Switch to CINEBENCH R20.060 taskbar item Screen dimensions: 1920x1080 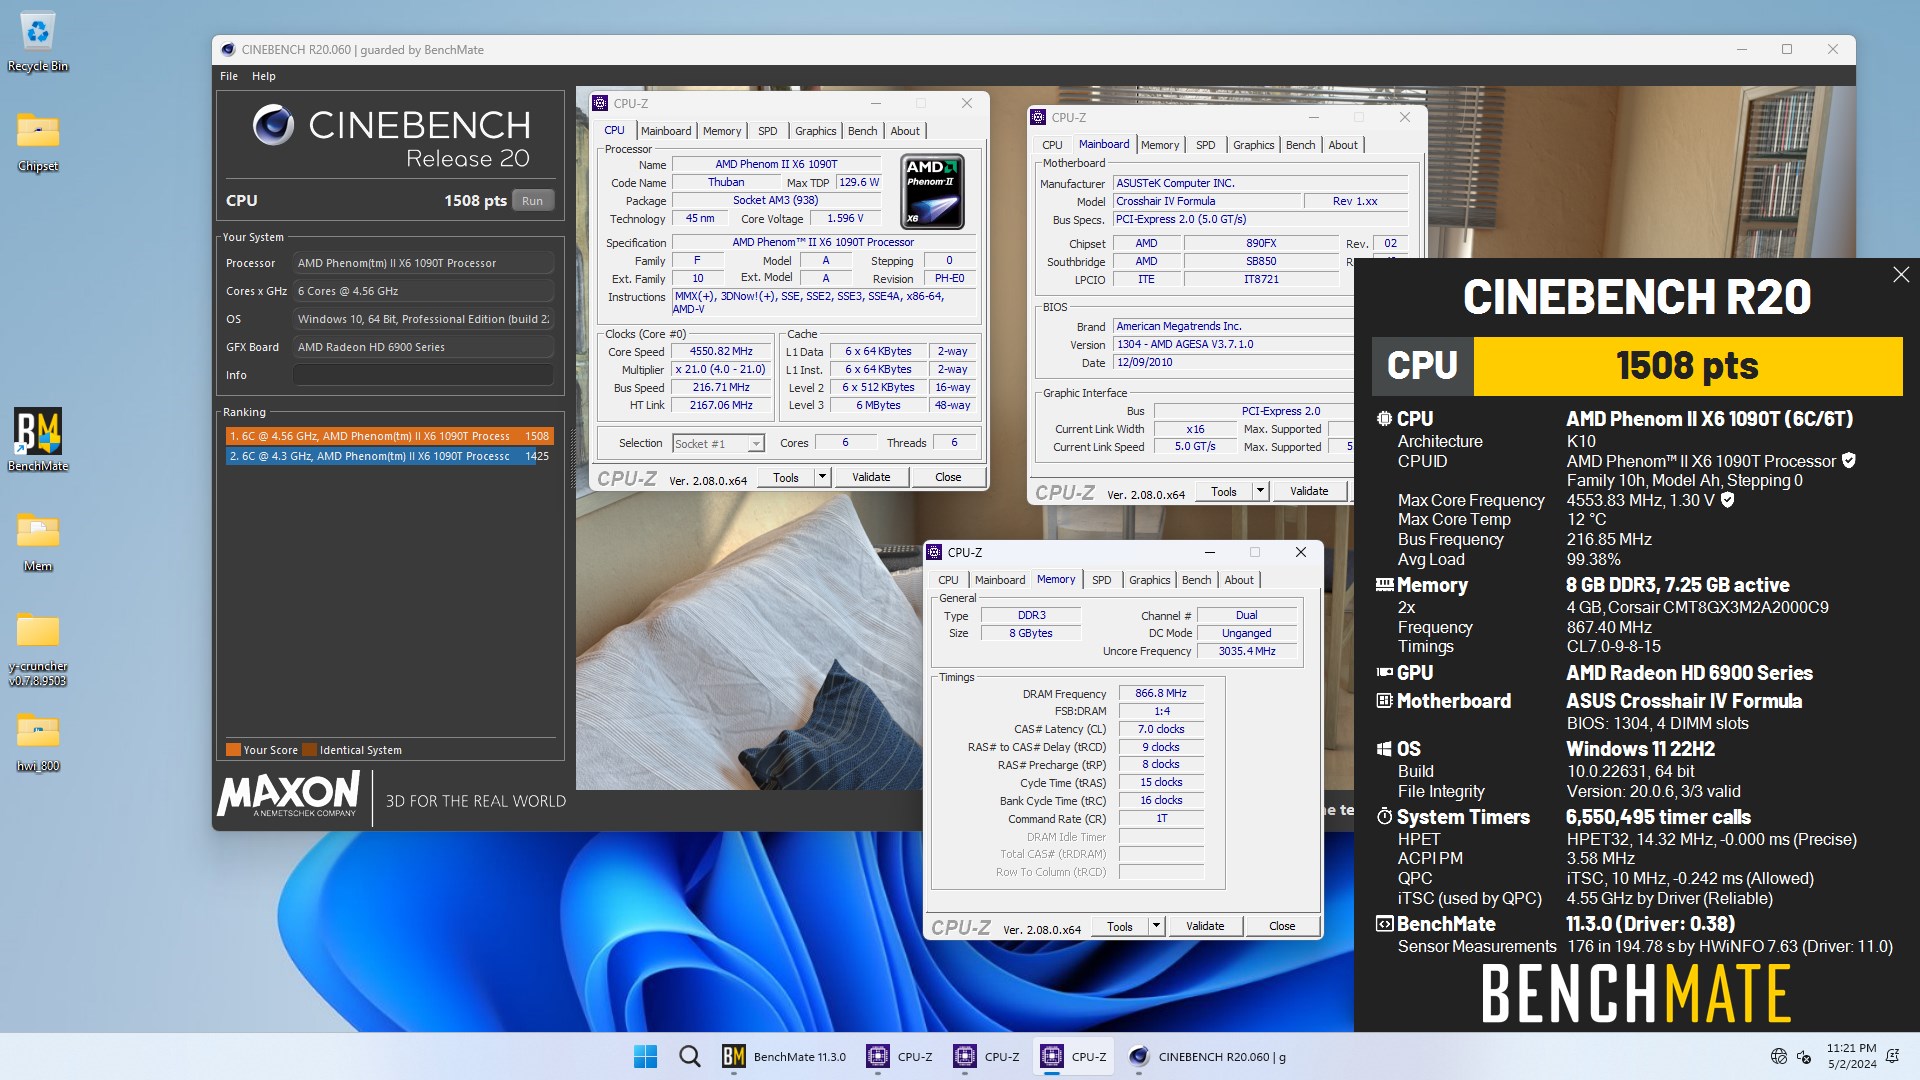pyautogui.click(x=1208, y=1056)
